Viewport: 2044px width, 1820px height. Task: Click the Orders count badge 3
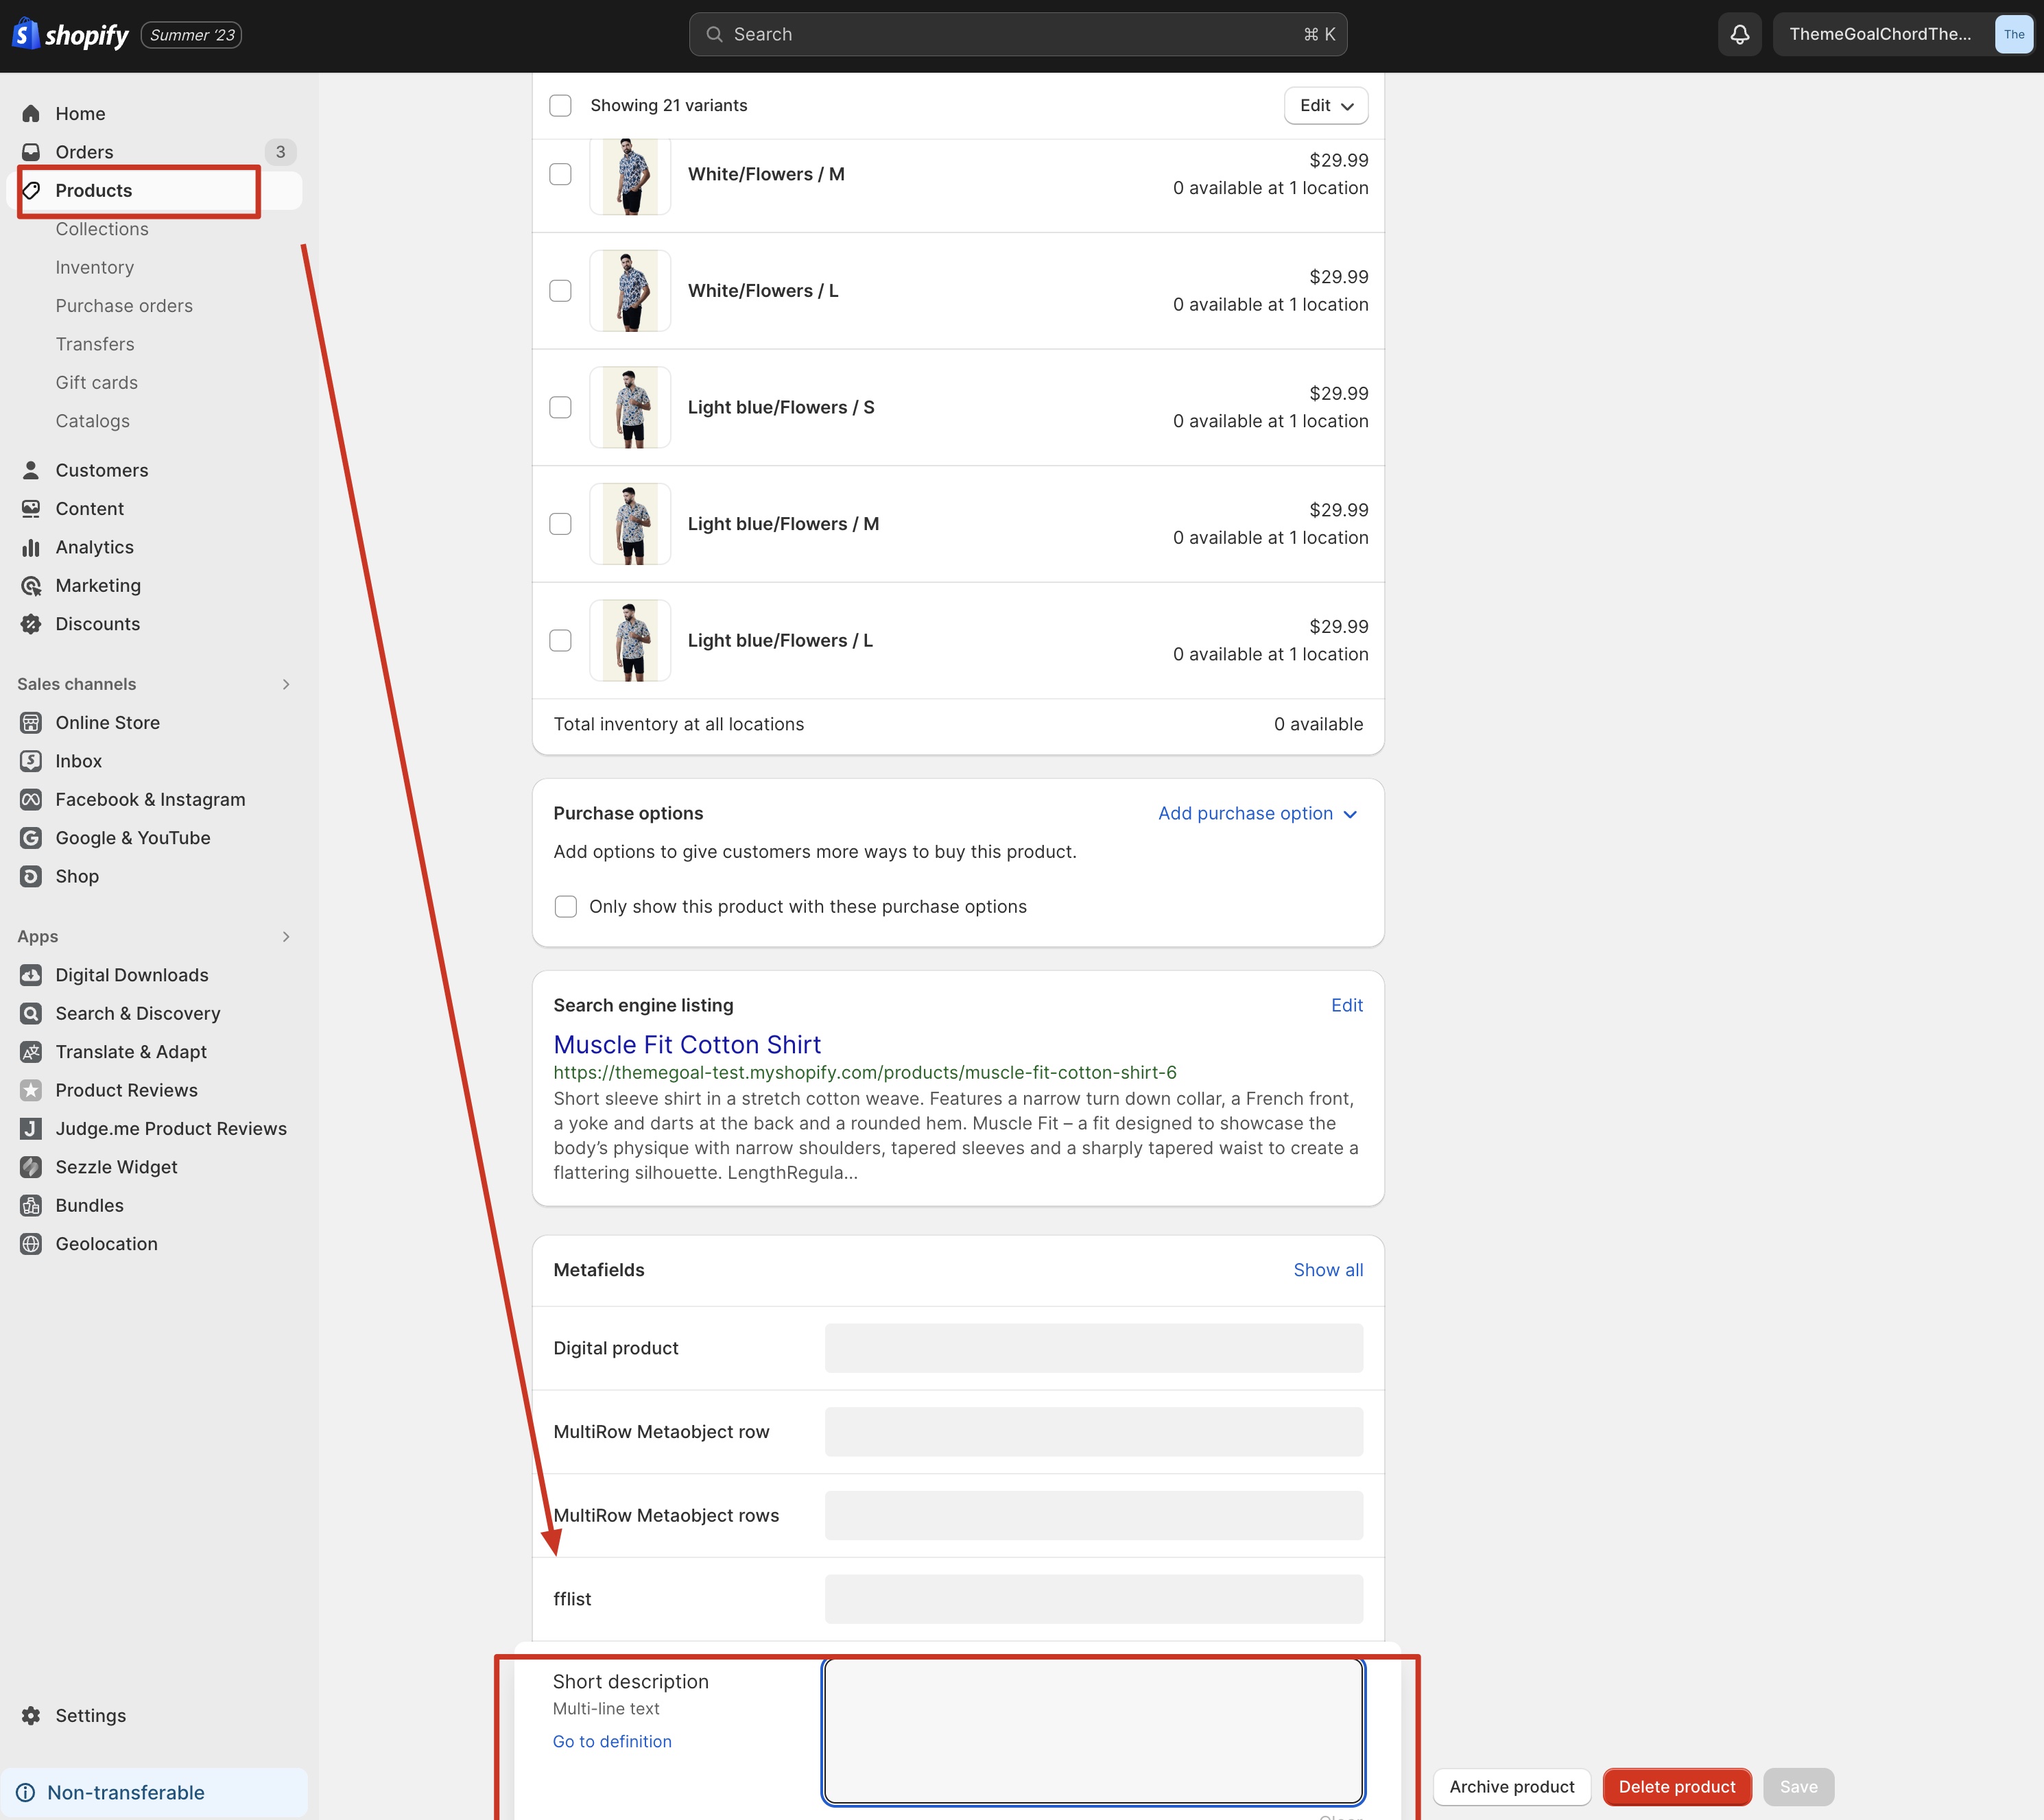pyautogui.click(x=281, y=152)
